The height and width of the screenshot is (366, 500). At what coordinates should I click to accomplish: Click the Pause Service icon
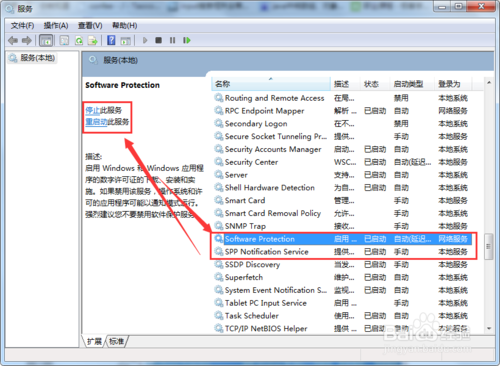tap(172, 40)
